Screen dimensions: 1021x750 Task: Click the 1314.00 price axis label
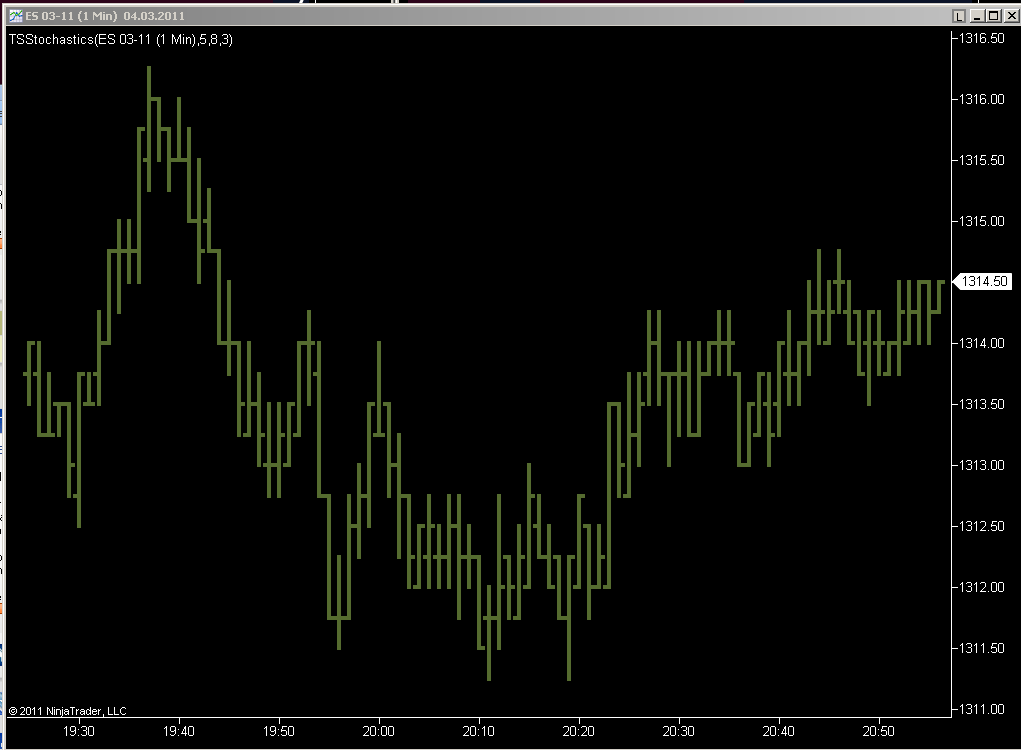tap(982, 343)
